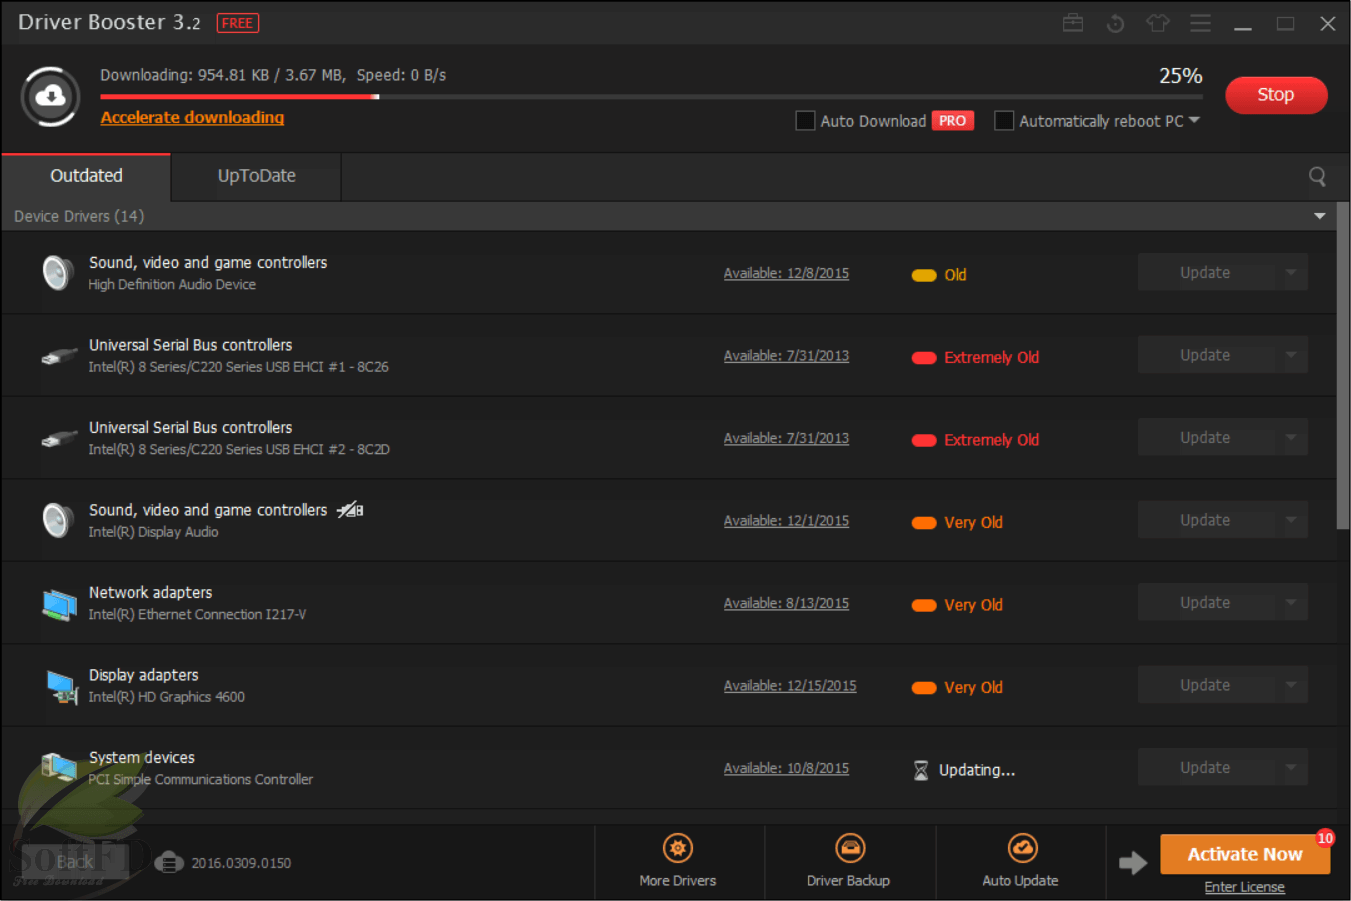Viewport: 1351px width, 901px height.
Task: Click the Stop button
Action: click(1276, 95)
